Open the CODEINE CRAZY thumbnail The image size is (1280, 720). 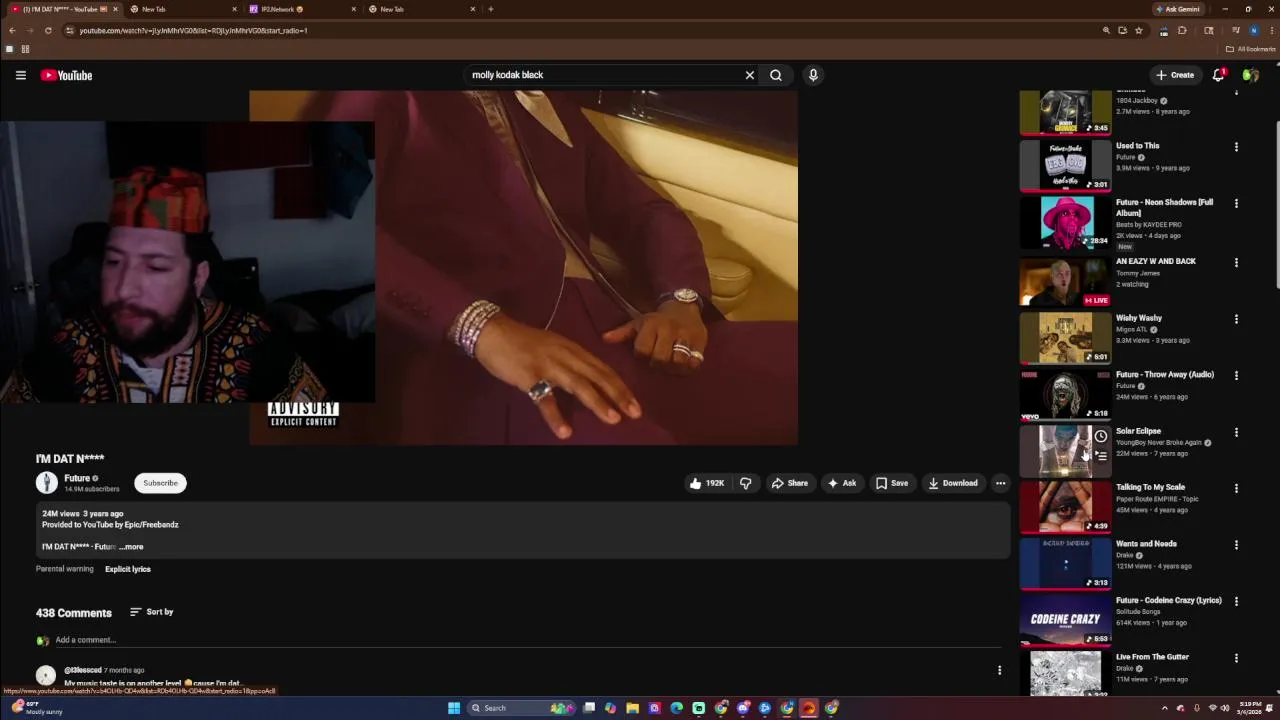point(1065,621)
